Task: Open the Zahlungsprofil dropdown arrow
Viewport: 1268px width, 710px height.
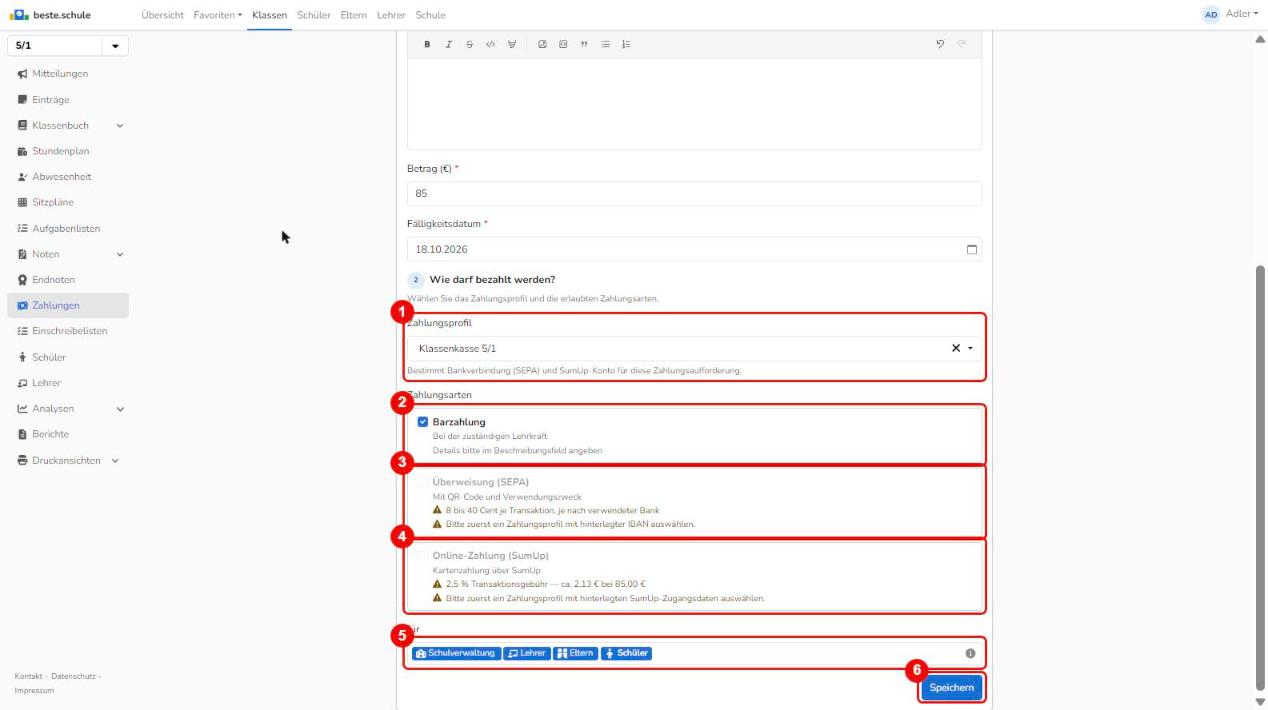Action: (x=971, y=348)
